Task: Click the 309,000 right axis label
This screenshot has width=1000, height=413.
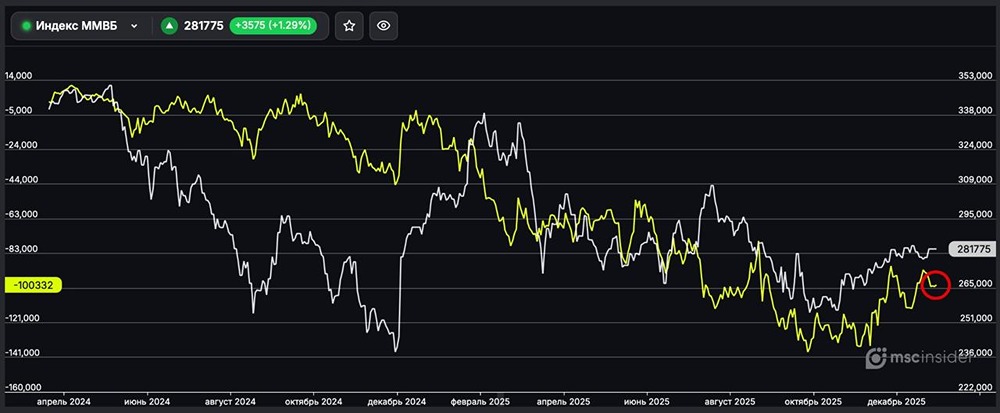Action: (x=974, y=180)
